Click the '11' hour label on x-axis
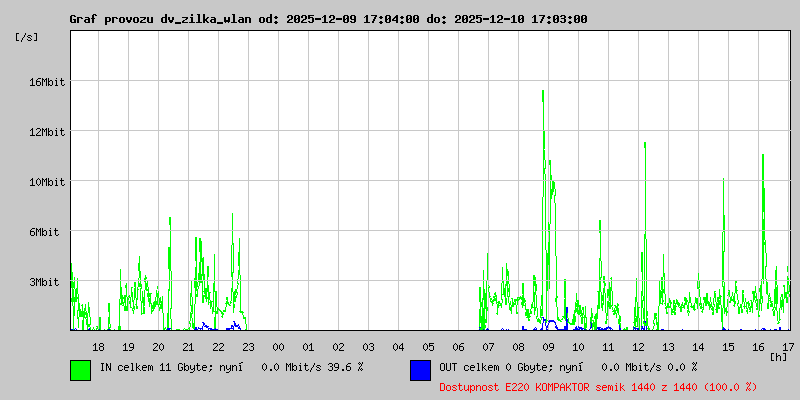 click(608, 347)
